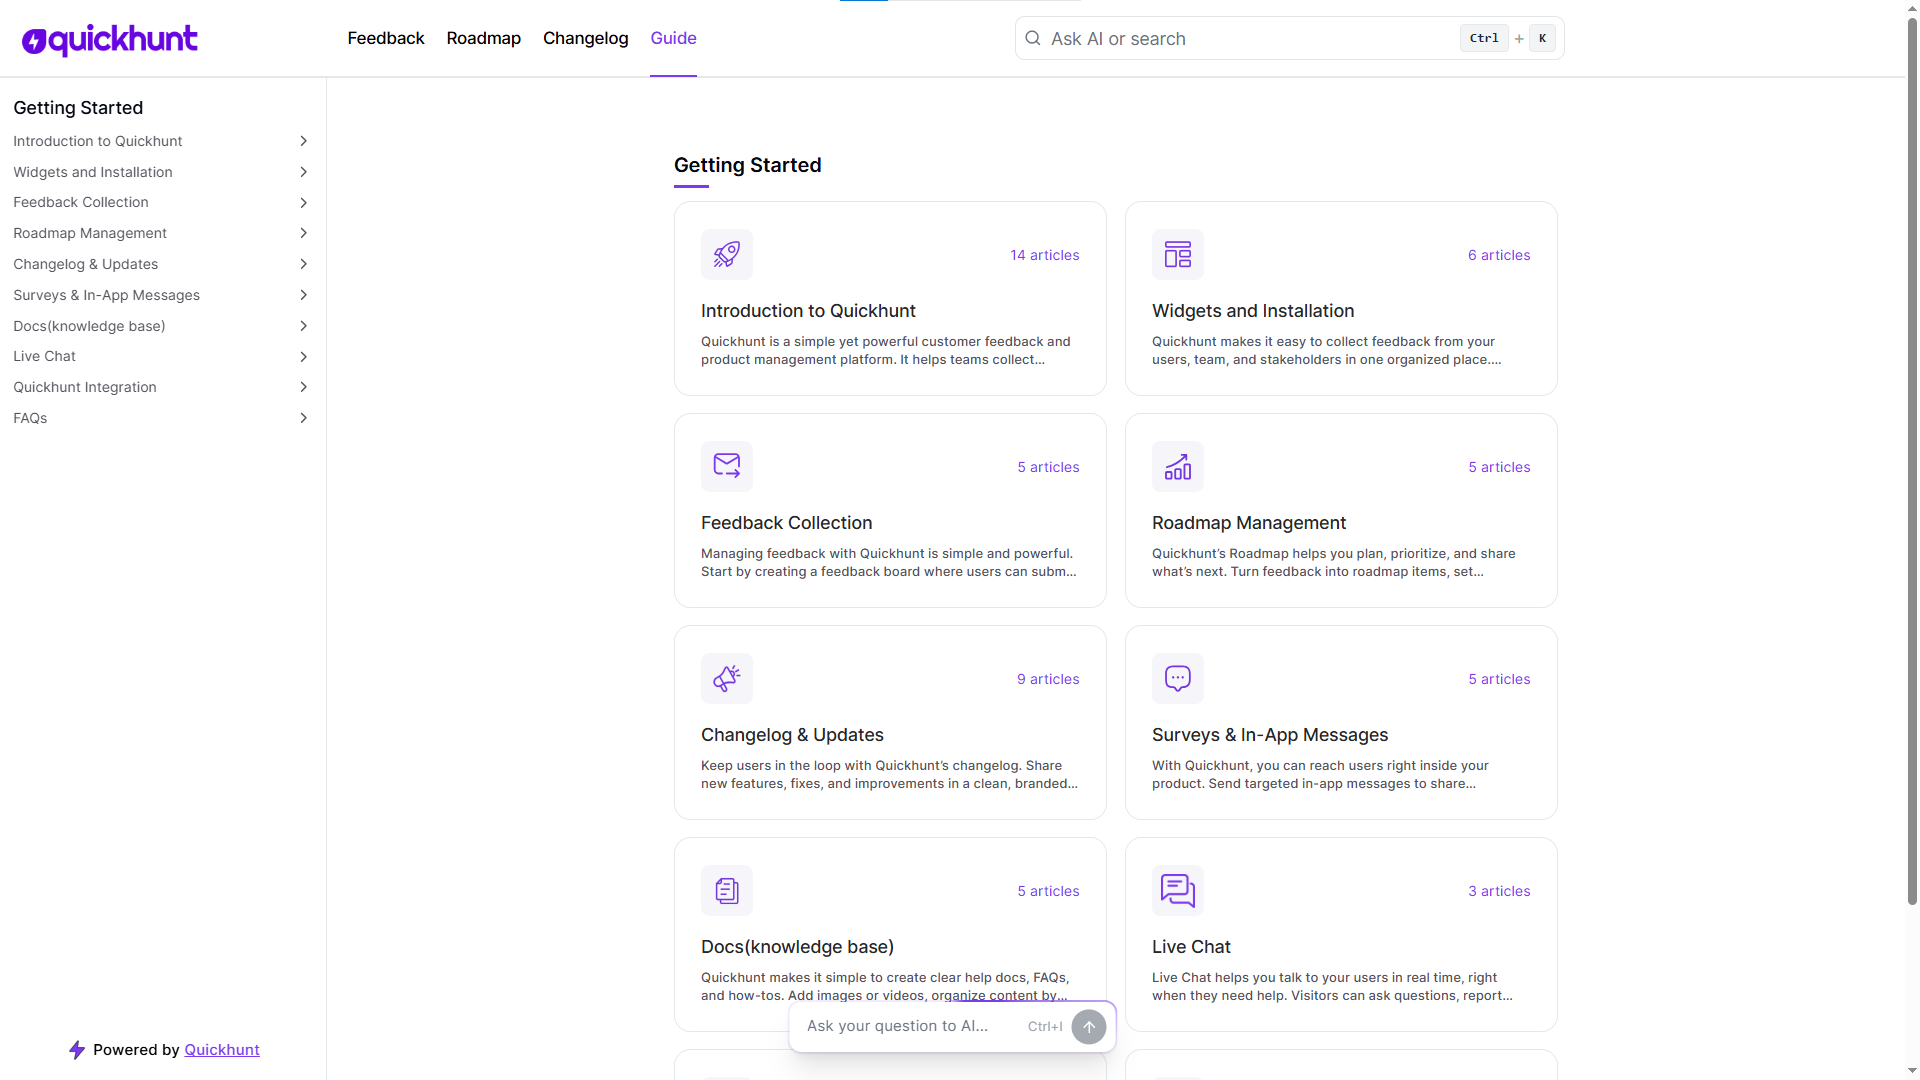Click the document icon on Docs card

pyautogui.click(x=727, y=890)
